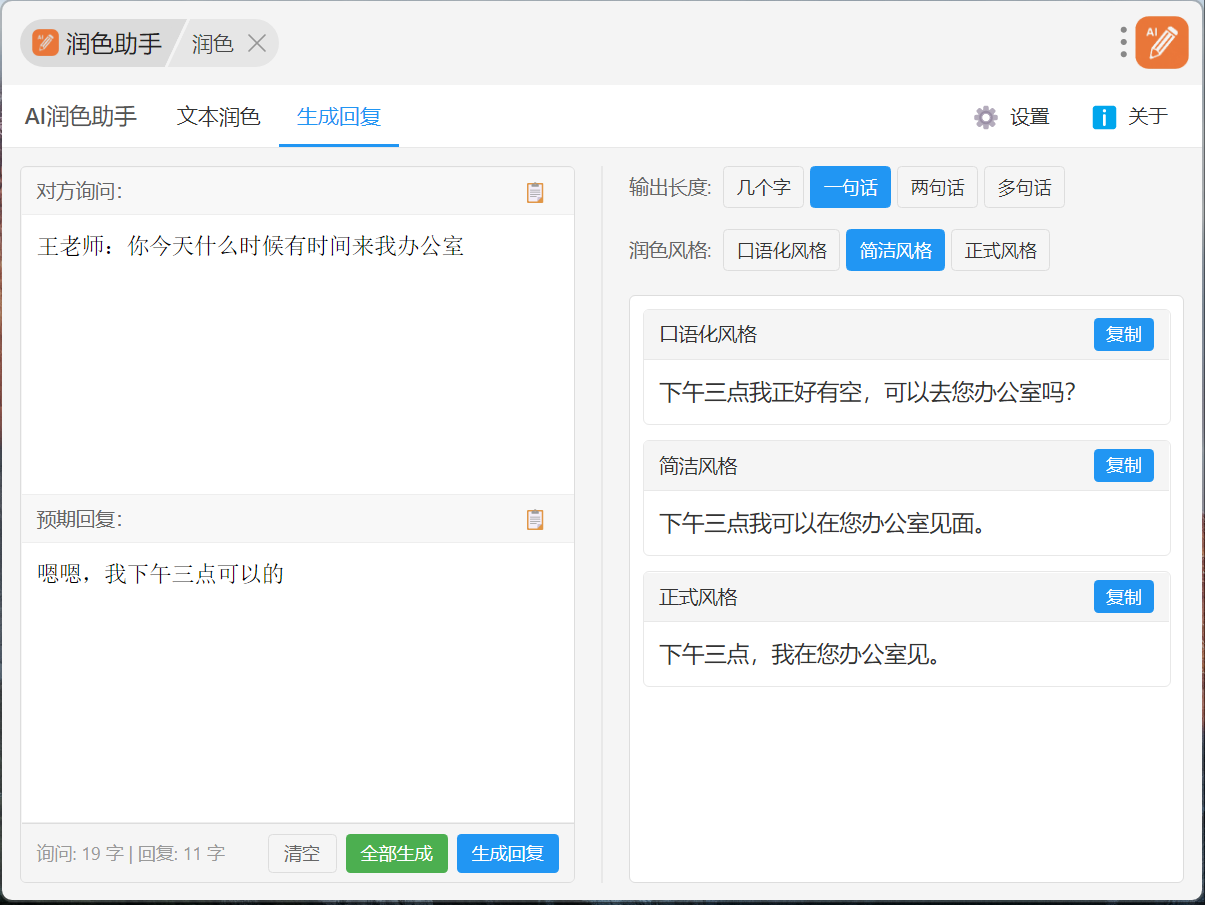Switch to the 文本润色 tab

tap(219, 117)
